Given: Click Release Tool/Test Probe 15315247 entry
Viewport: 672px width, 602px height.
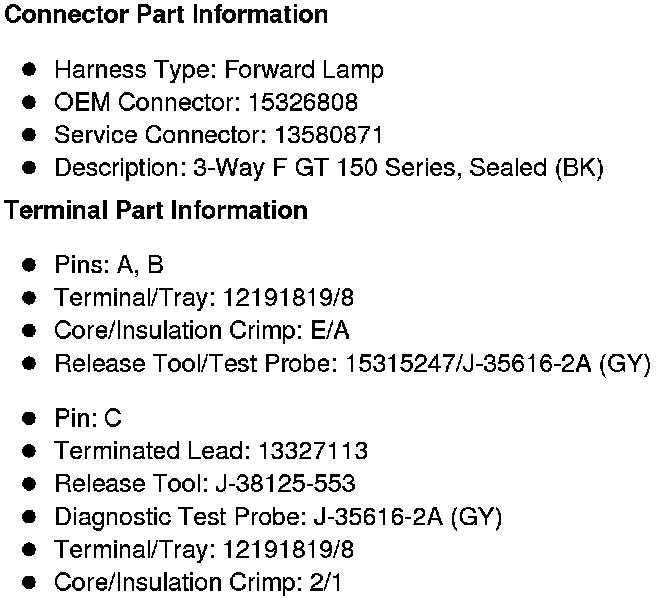Looking at the screenshot, I should pos(352,363).
